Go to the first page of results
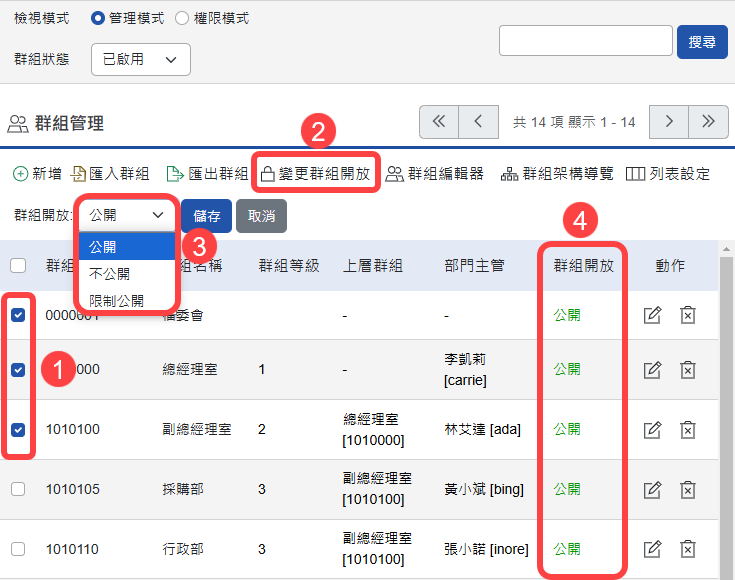This screenshot has height=580, width=735. coord(438,122)
